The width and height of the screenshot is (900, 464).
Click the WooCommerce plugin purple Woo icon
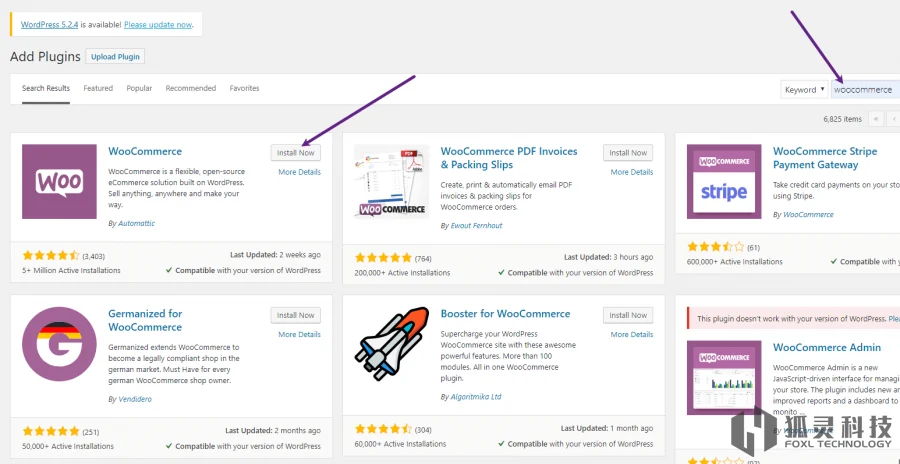pos(59,181)
